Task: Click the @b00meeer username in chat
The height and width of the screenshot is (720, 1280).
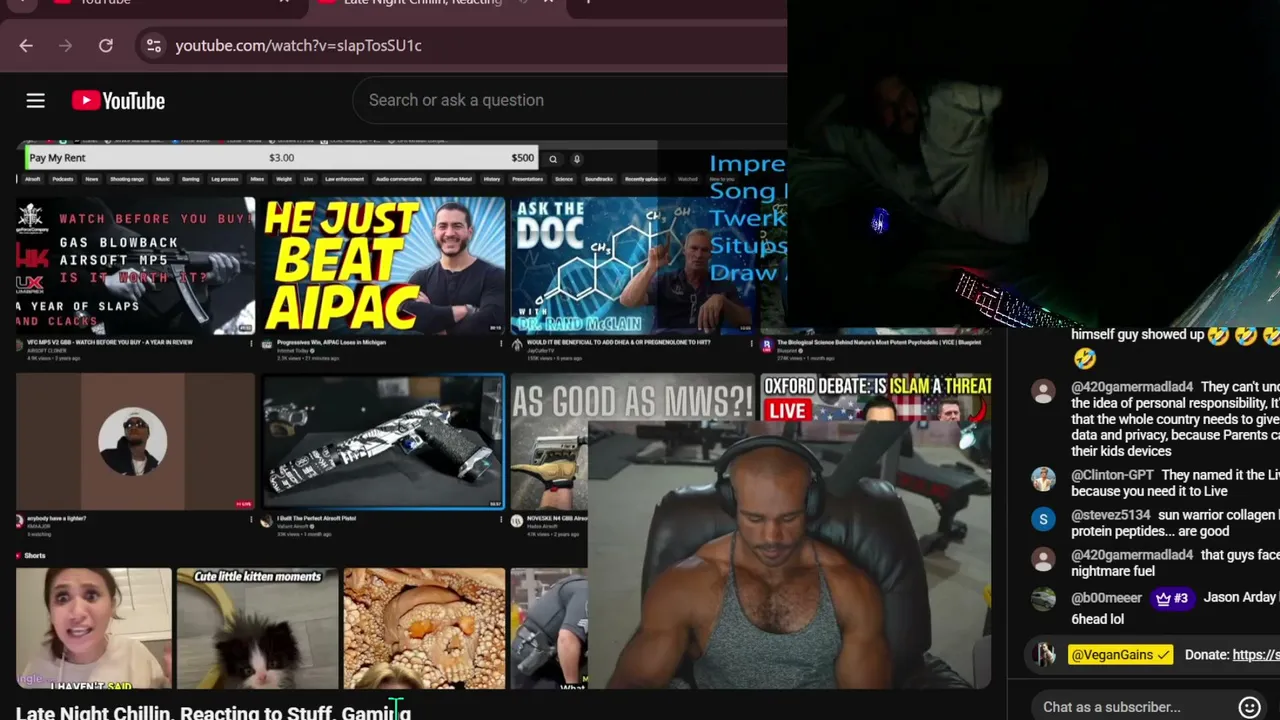Action: pos(1106,598)
